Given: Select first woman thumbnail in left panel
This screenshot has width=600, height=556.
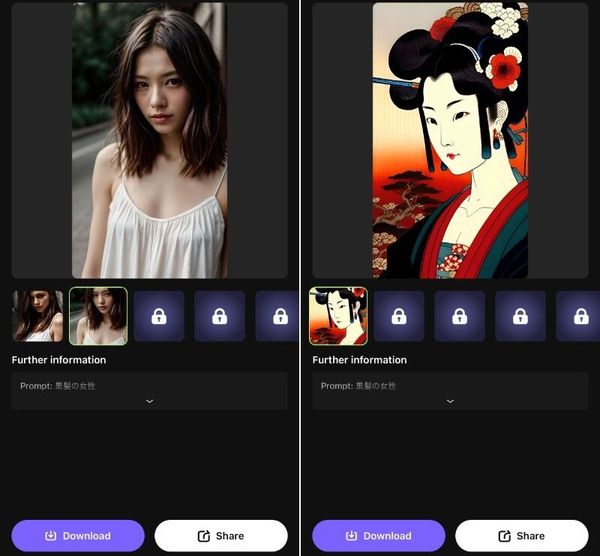Looking at the screenshot, I should point(38,316).
